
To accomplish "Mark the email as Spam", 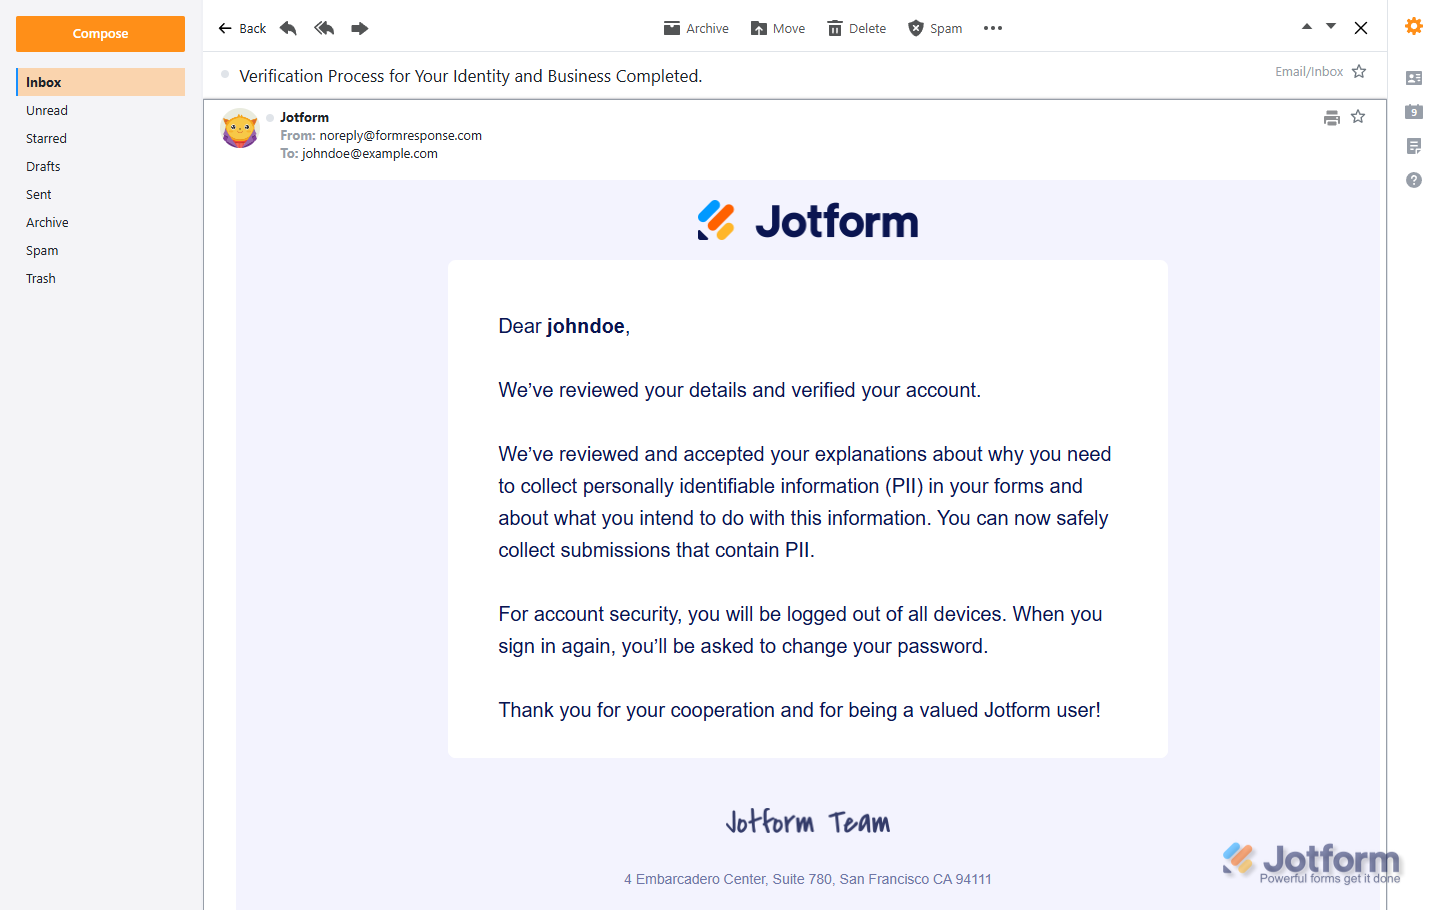I will click(x=934, y=28).
